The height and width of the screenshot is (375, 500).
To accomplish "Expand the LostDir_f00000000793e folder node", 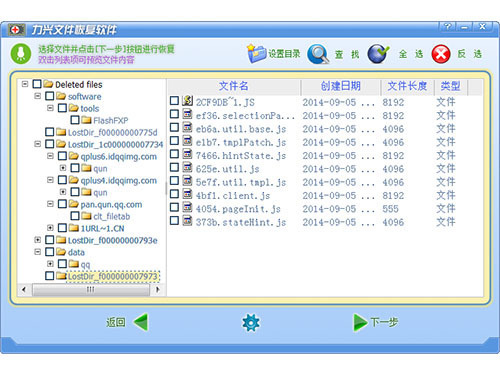I will click(x=38, y=240).
